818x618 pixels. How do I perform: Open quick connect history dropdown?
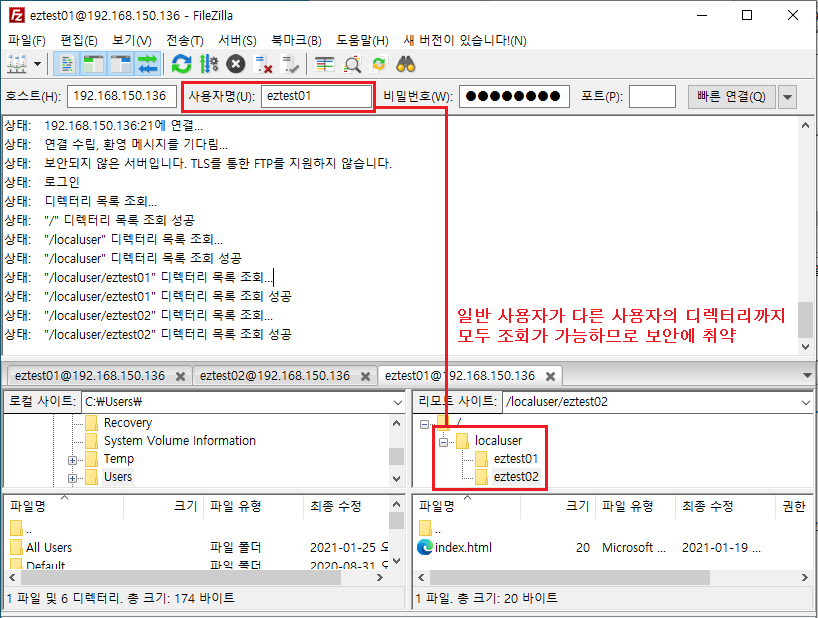pyautogui.click(x=787, y=96)
